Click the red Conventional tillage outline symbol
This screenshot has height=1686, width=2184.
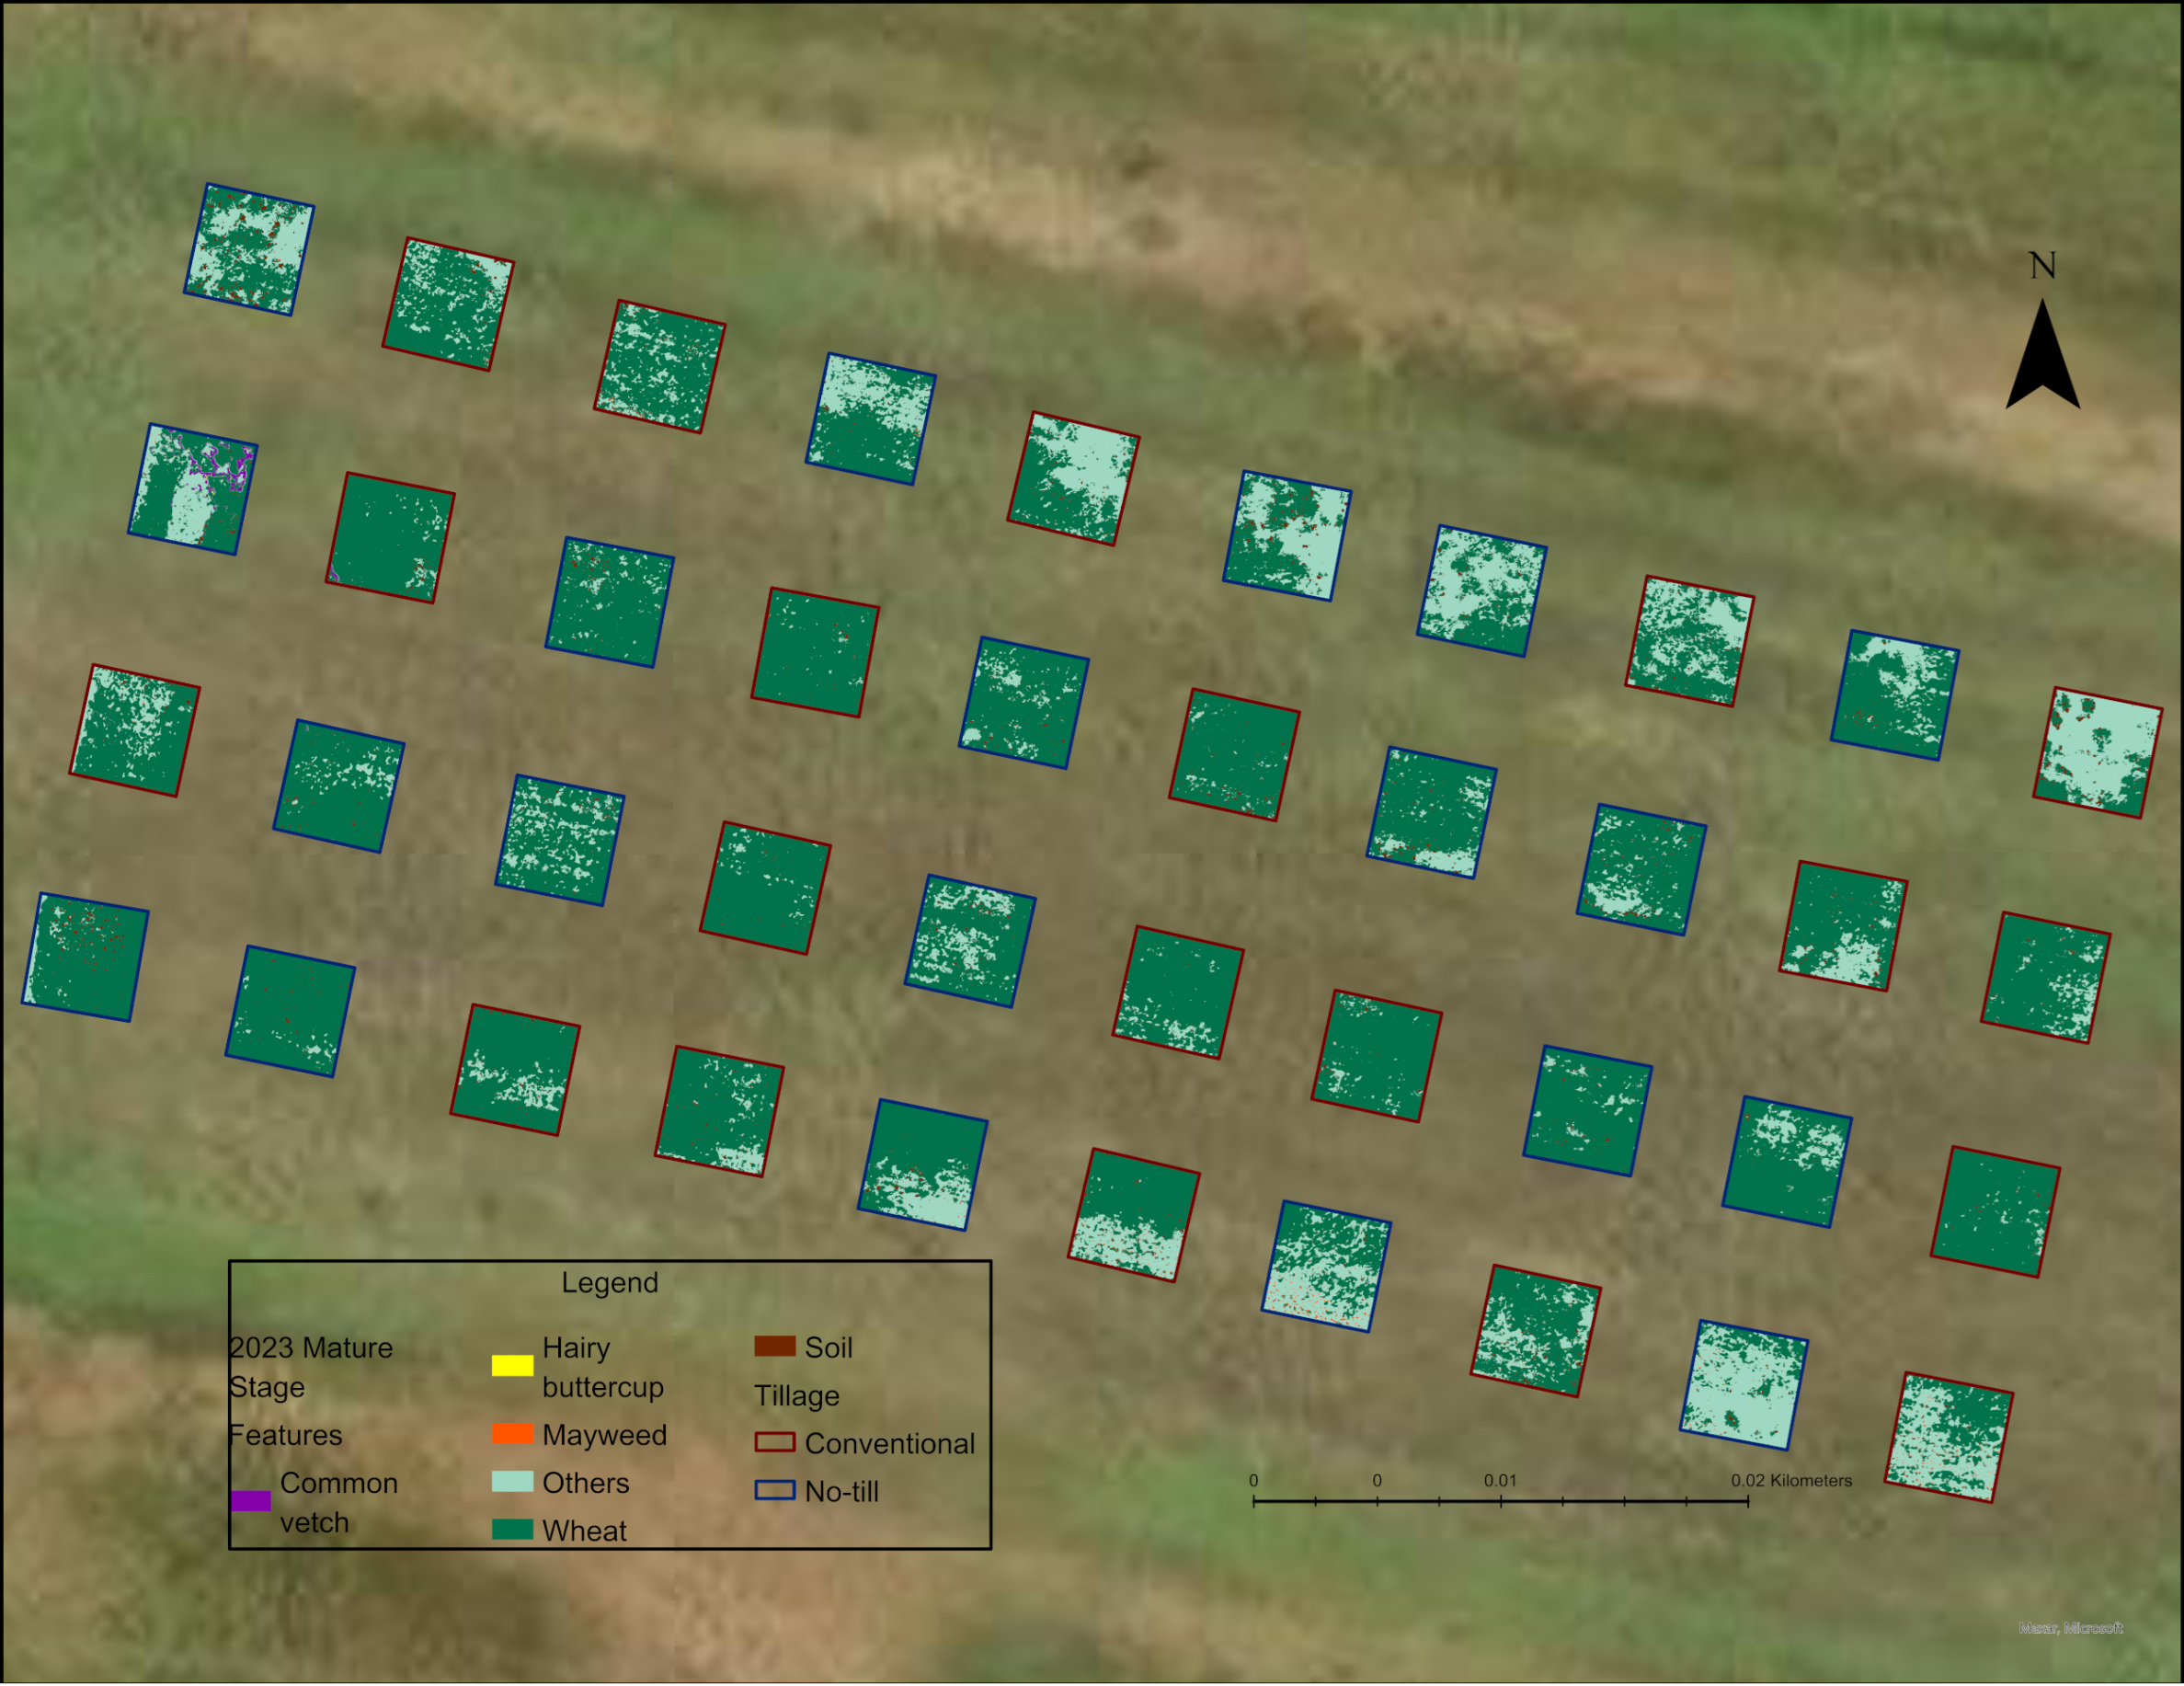pos(775,1443)
